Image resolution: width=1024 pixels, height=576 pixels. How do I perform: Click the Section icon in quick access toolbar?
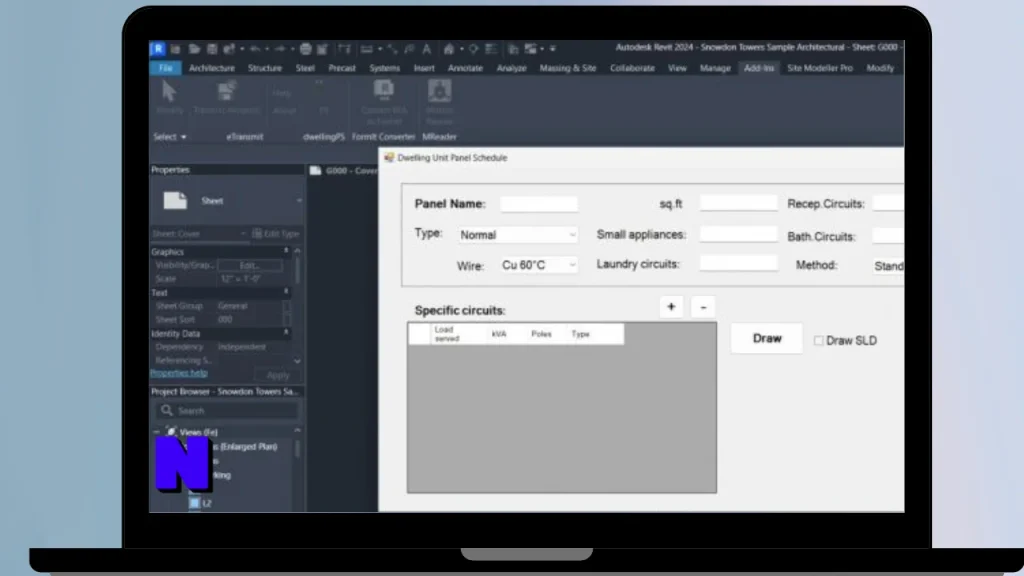pos(473,49)
